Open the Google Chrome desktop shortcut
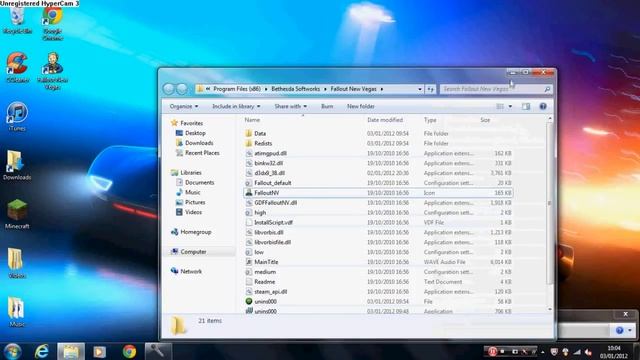Image resolution: width=640 pixels, height=360 pixels. click(52, 24)
